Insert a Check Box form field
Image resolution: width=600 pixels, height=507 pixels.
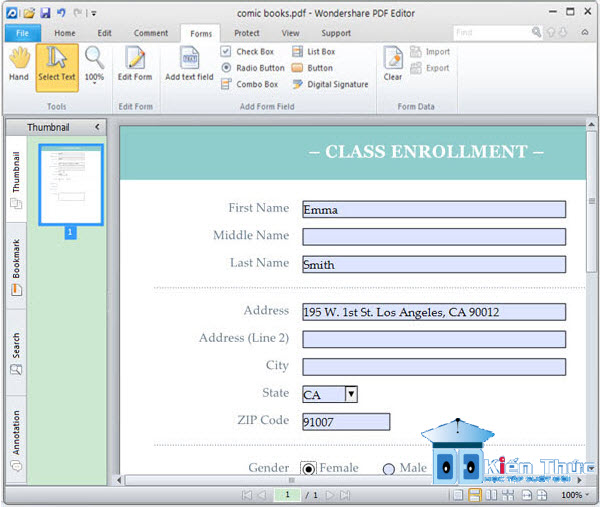(x=247, y=52)
